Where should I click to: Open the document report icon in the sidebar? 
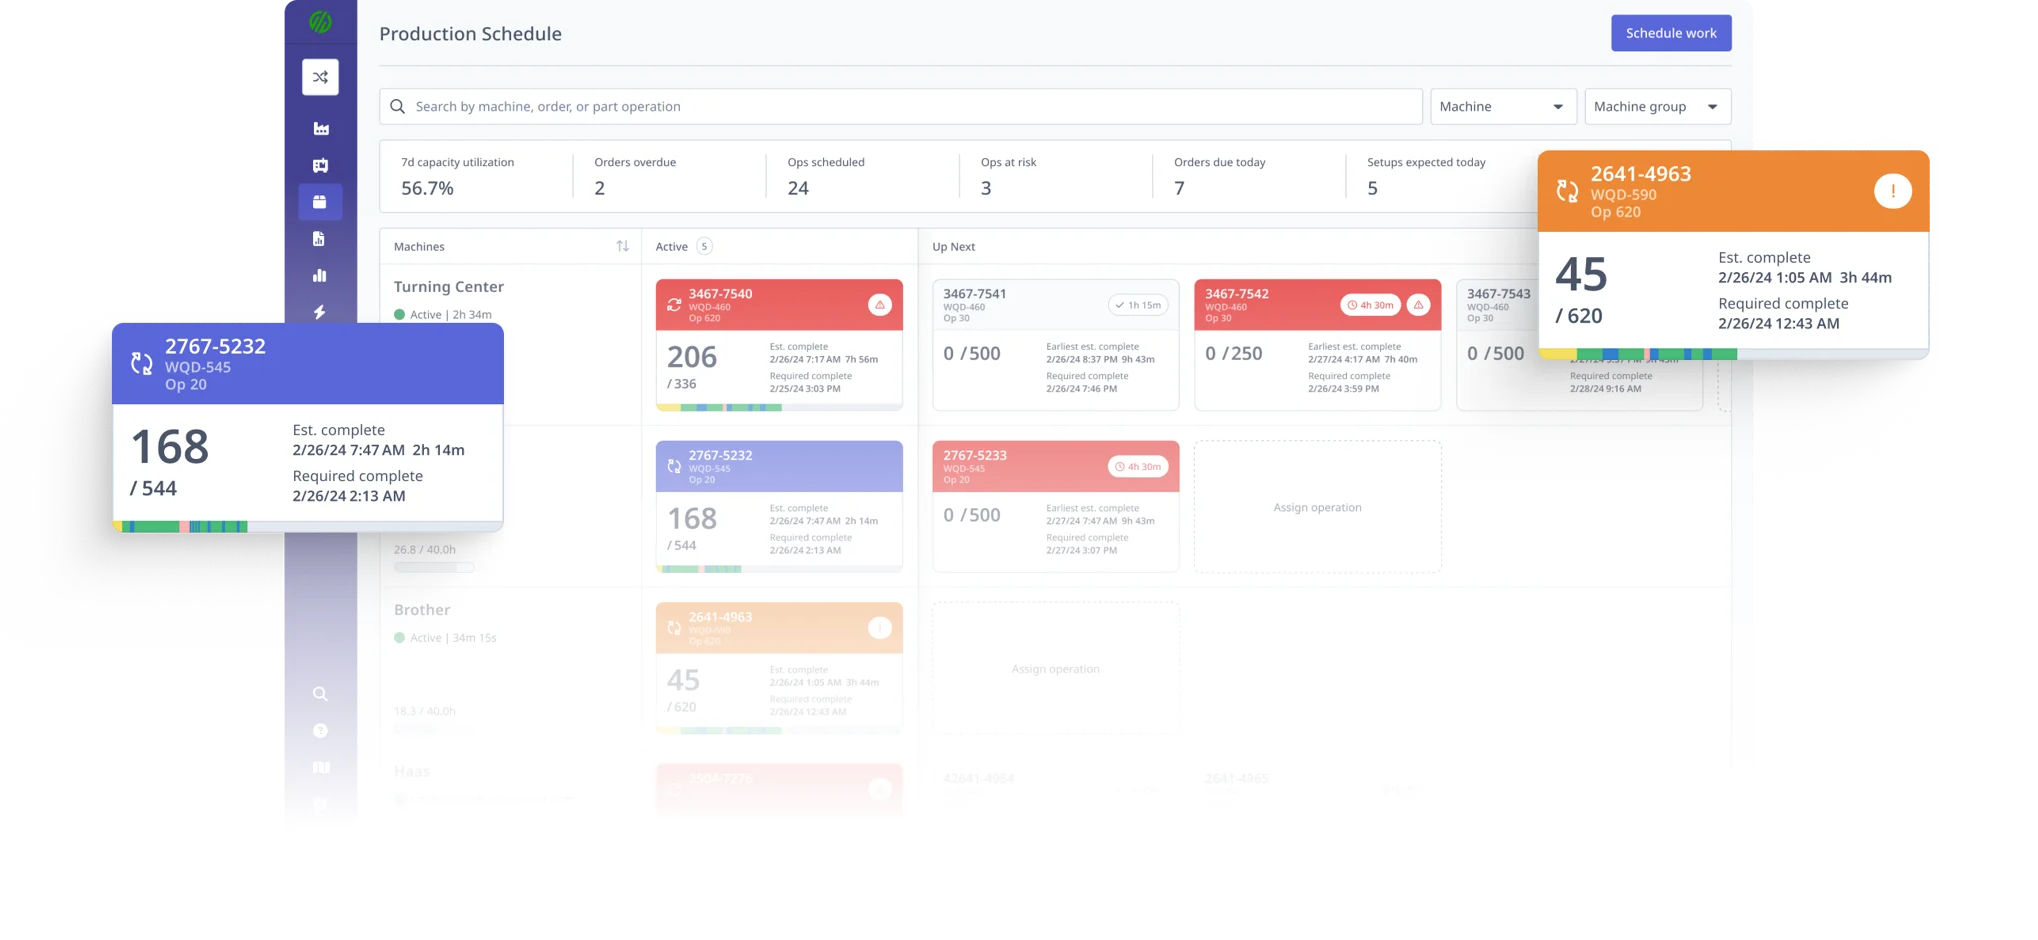320,238
